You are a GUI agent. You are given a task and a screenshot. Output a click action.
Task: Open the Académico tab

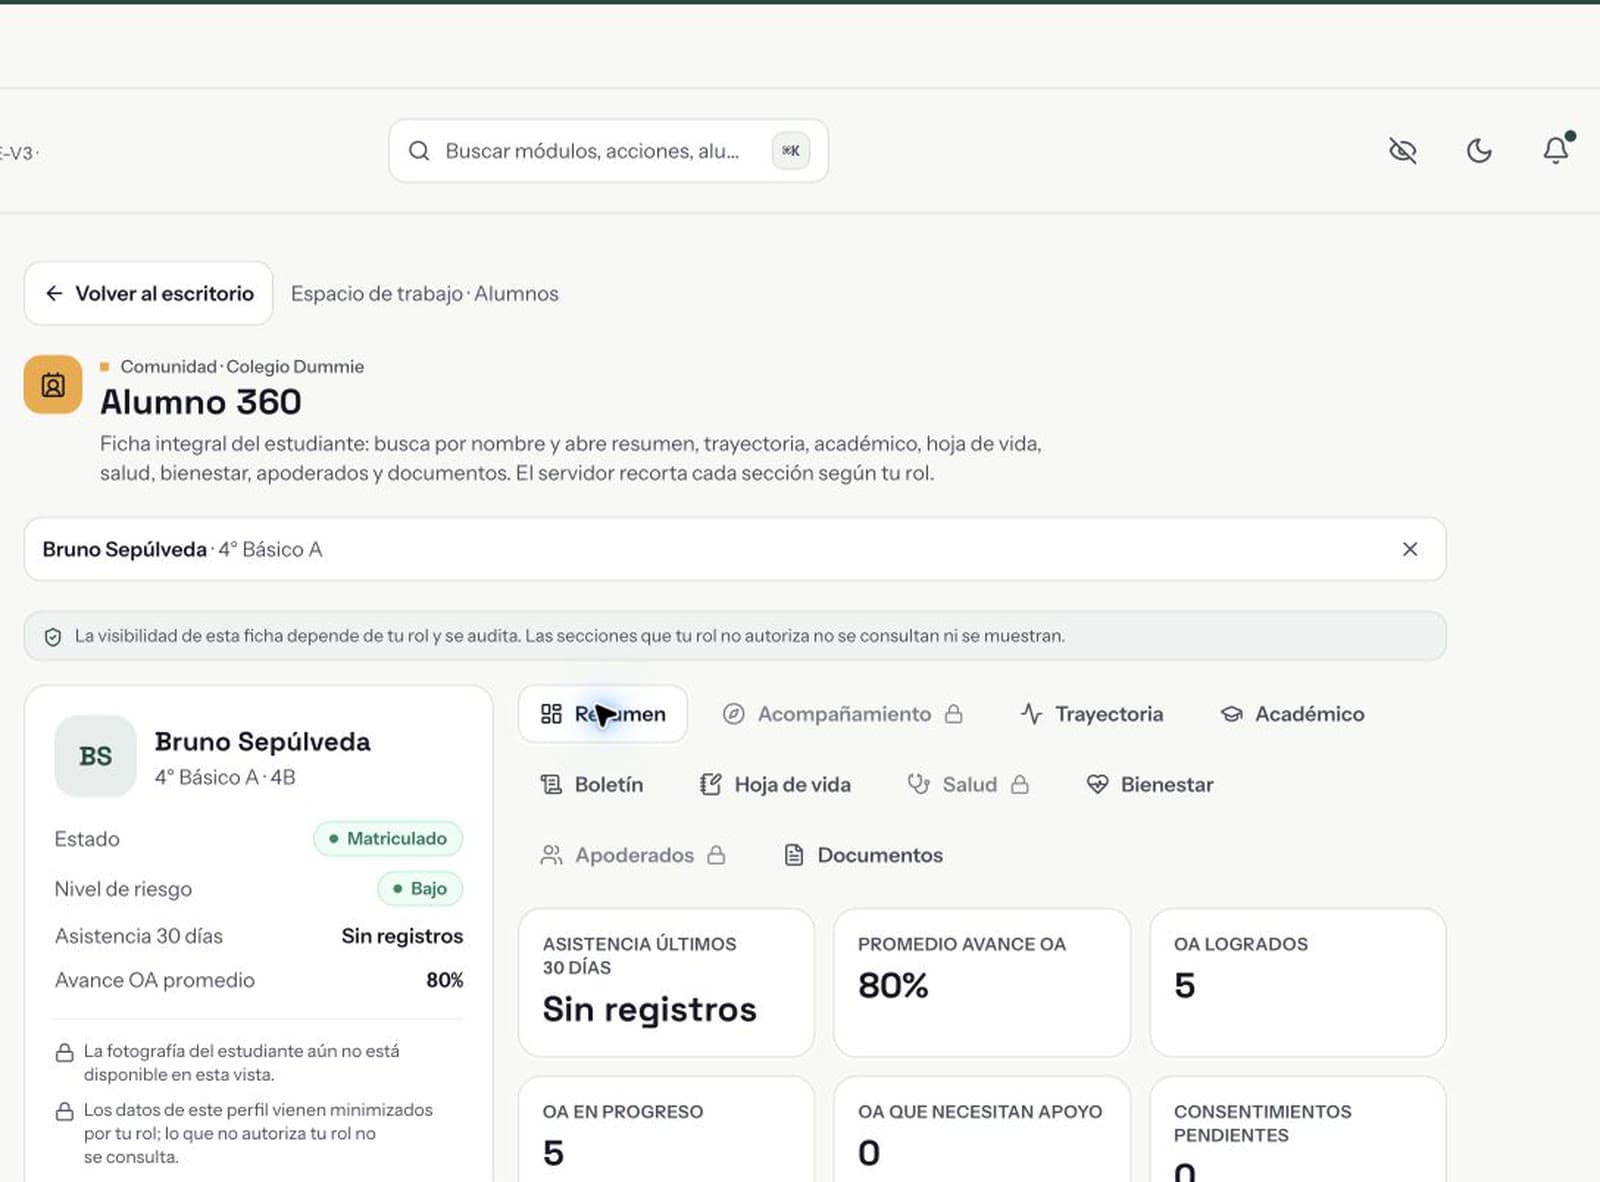click(x=1292, y=714)
